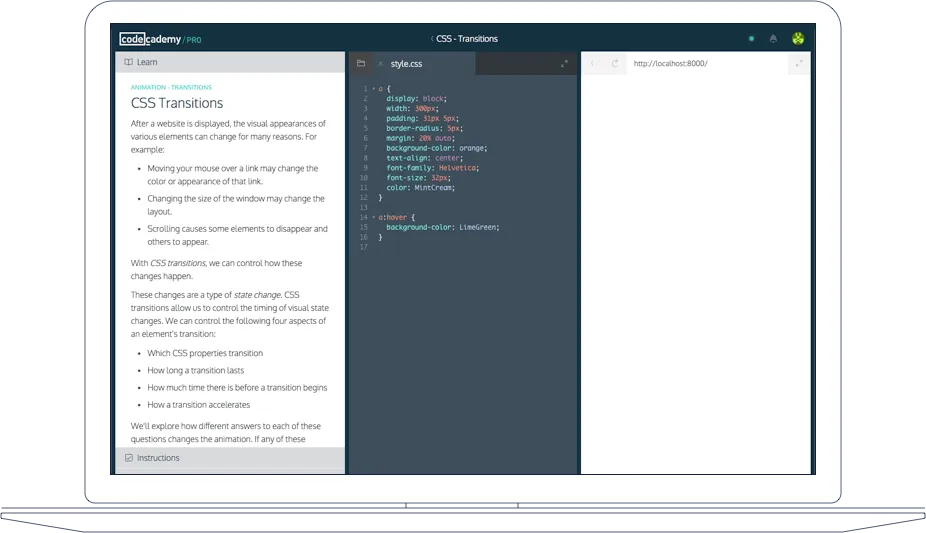Click line 'display: block;' in editor

416,99
